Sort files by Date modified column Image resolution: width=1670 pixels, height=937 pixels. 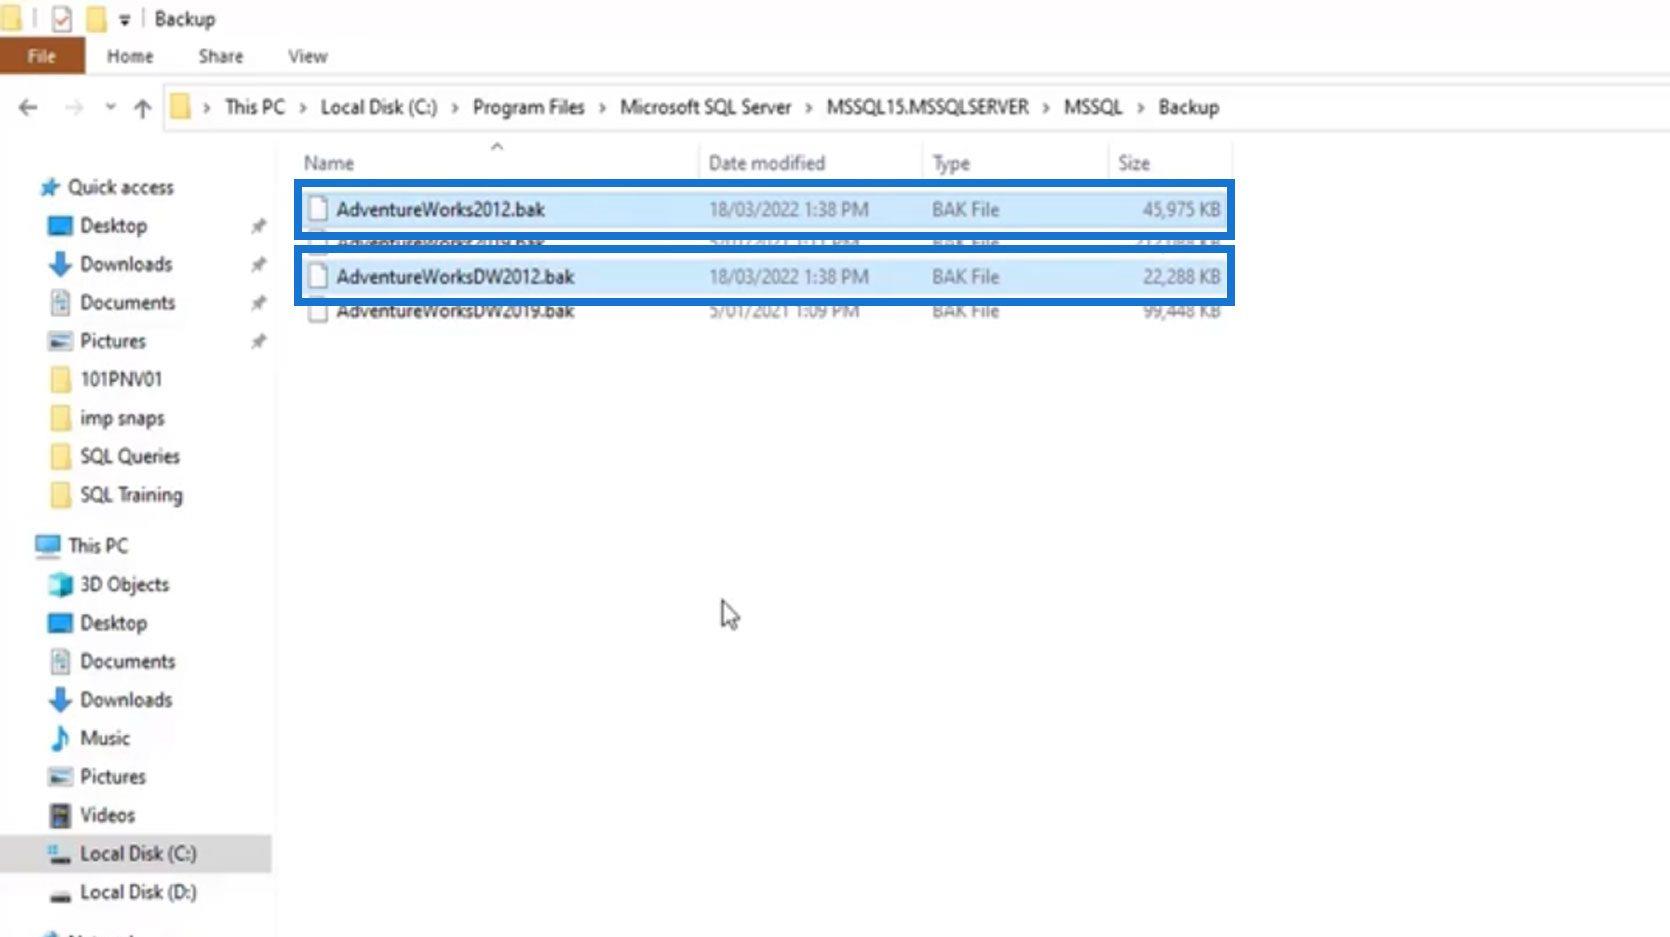[767, 163]
